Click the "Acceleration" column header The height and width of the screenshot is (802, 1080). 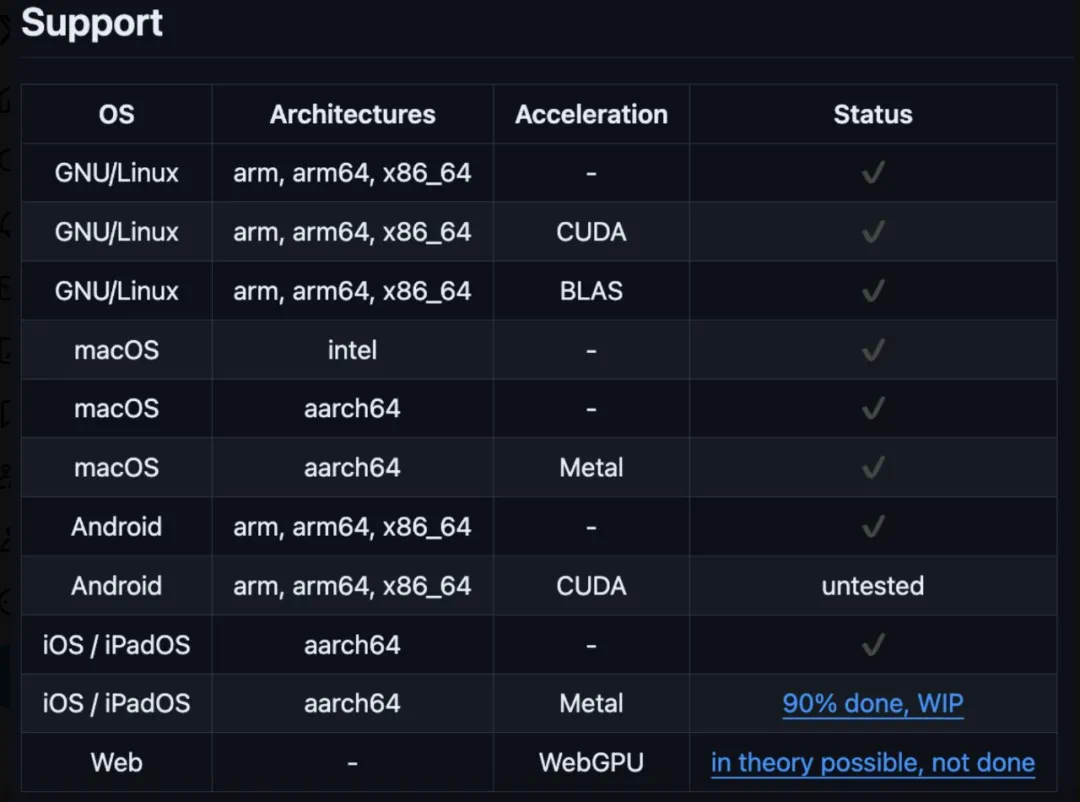(591, 114)
